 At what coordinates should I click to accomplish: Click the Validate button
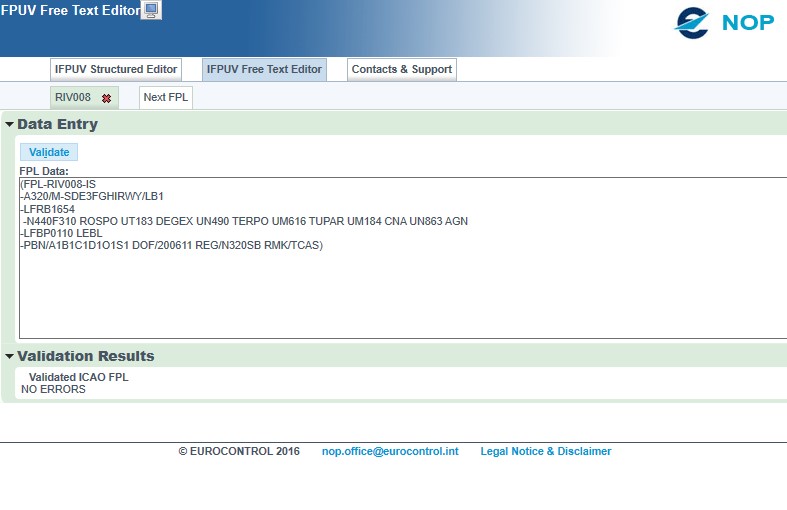tap(49, 152)
